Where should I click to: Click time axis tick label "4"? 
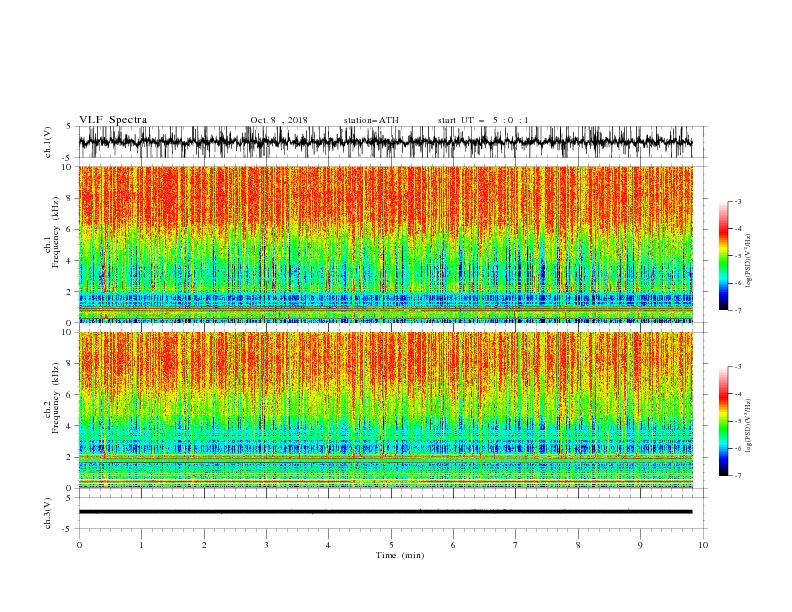328,545
